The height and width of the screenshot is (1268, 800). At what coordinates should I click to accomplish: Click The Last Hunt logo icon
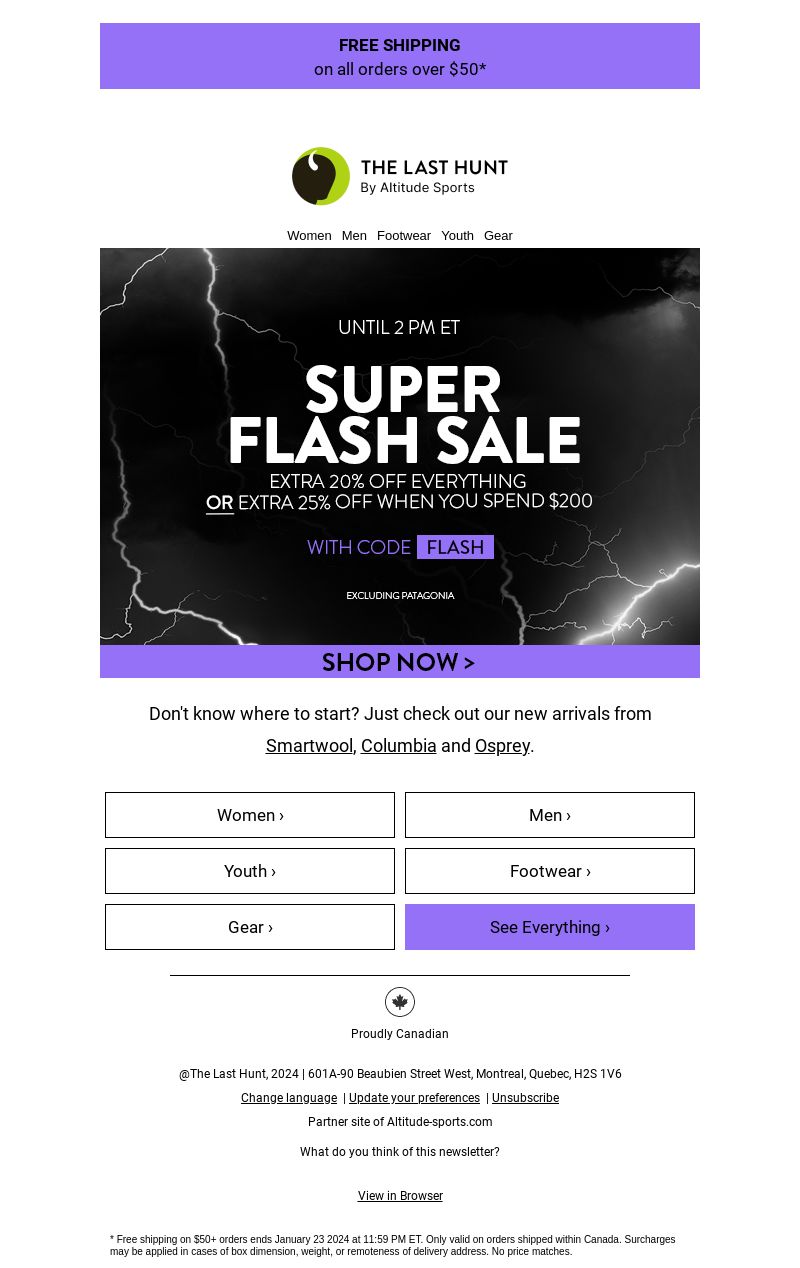(x=321, y=176)
